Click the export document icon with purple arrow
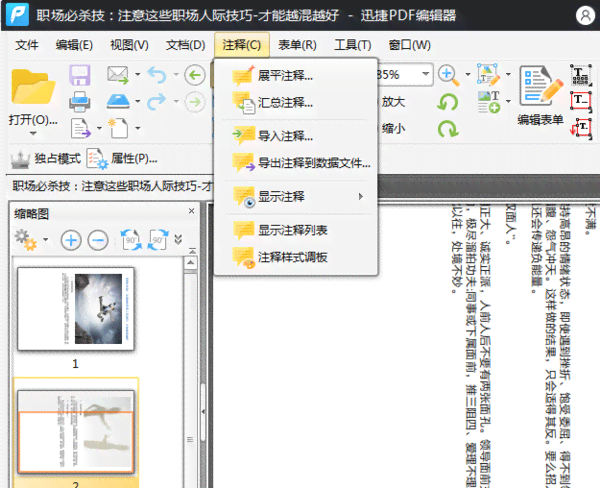The width and height of the screenshot is (600, 488). pyautogui.click(x=80, y=128)
